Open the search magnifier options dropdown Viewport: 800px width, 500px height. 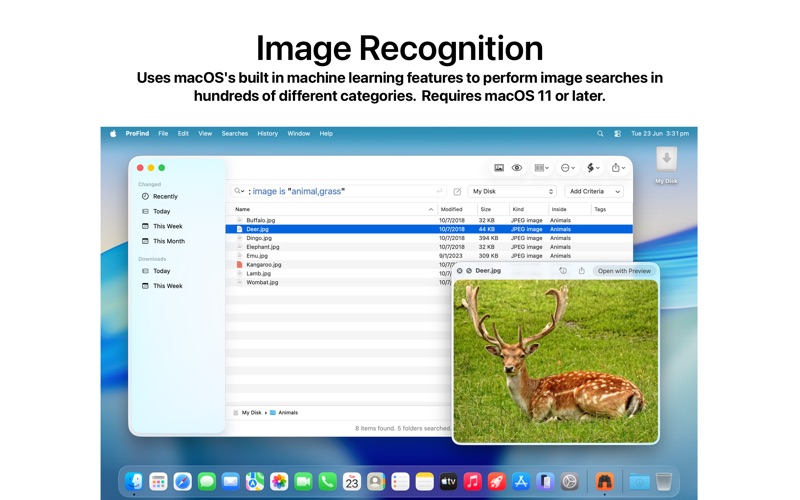[239, 191]
